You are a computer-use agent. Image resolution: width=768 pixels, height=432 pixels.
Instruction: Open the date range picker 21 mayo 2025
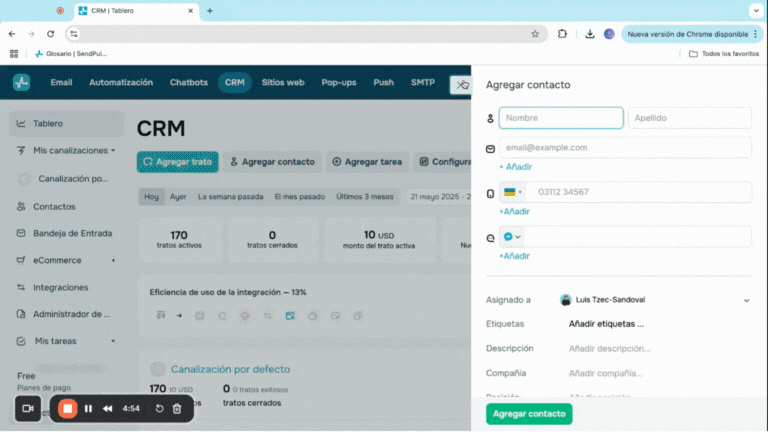coord(440,196)
